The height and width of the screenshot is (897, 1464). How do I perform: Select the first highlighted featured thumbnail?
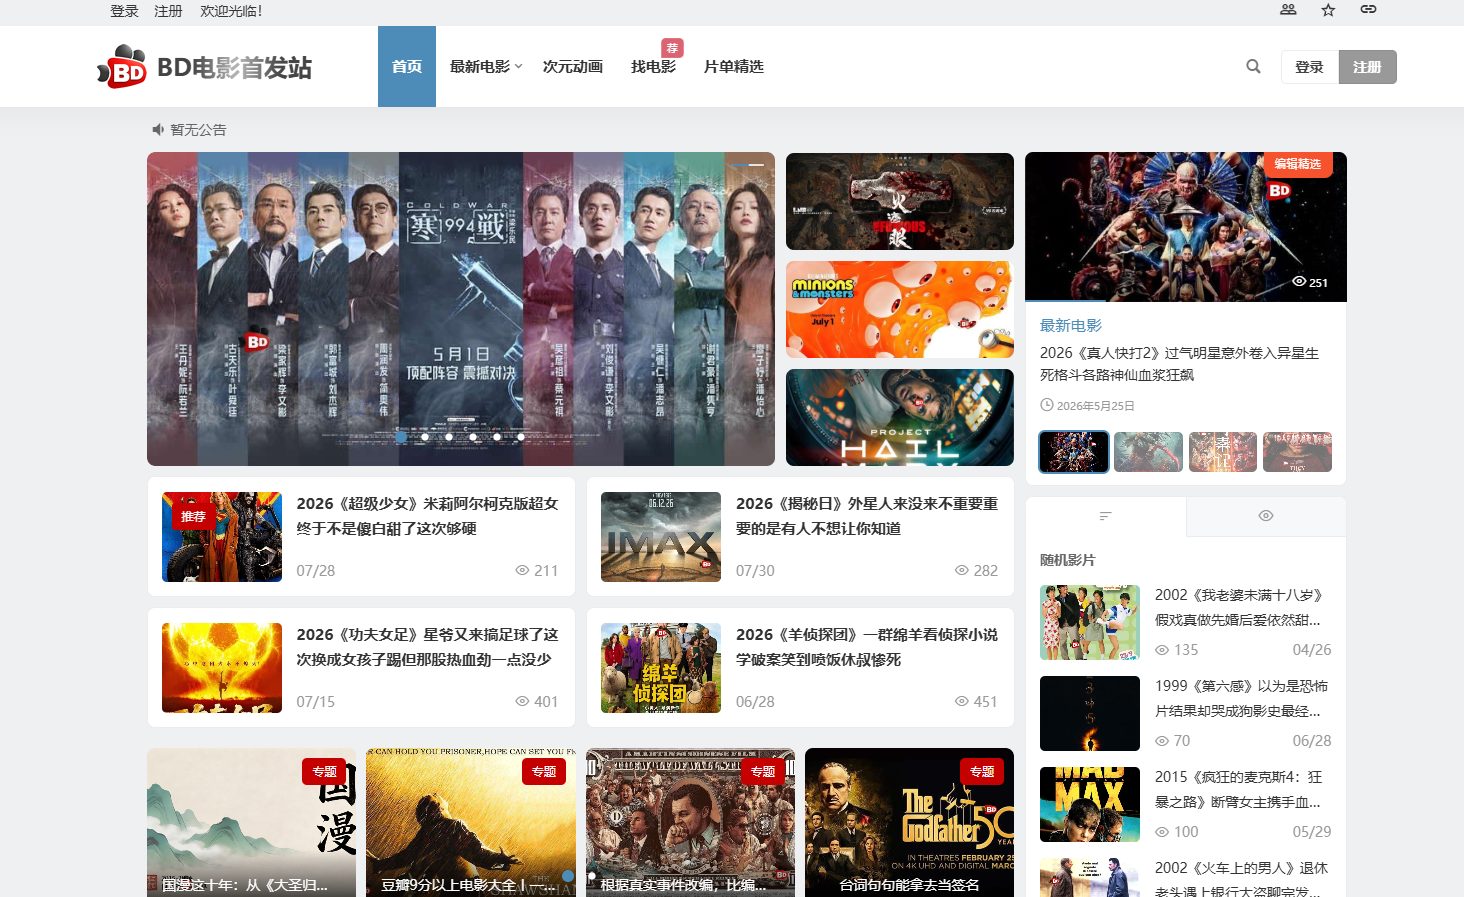pyautogui.click(x=1074, y=452)
